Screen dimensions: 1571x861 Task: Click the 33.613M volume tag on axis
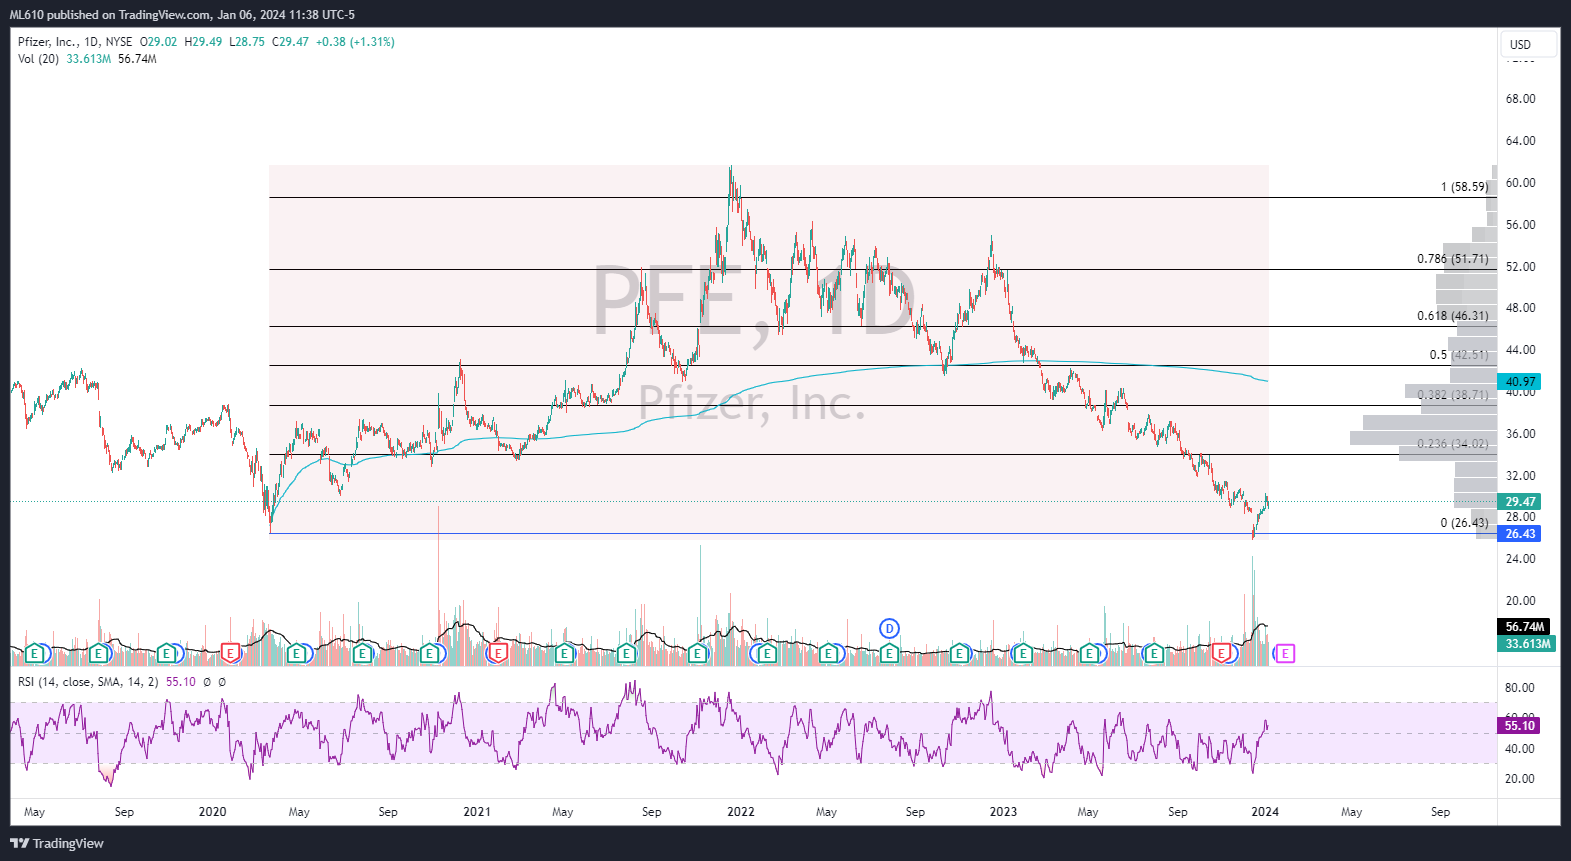pyautogui.click(x=1527, y=644)
